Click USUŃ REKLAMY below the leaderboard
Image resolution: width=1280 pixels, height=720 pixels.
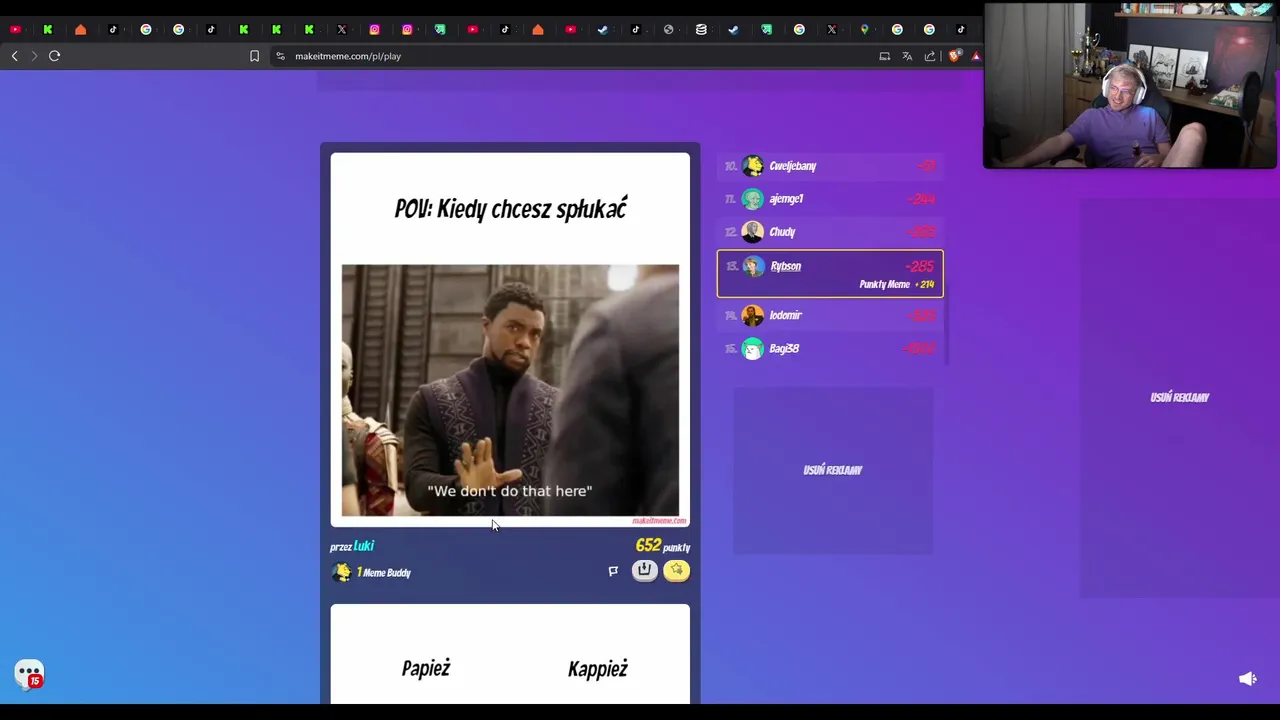(x=832, y=470)
